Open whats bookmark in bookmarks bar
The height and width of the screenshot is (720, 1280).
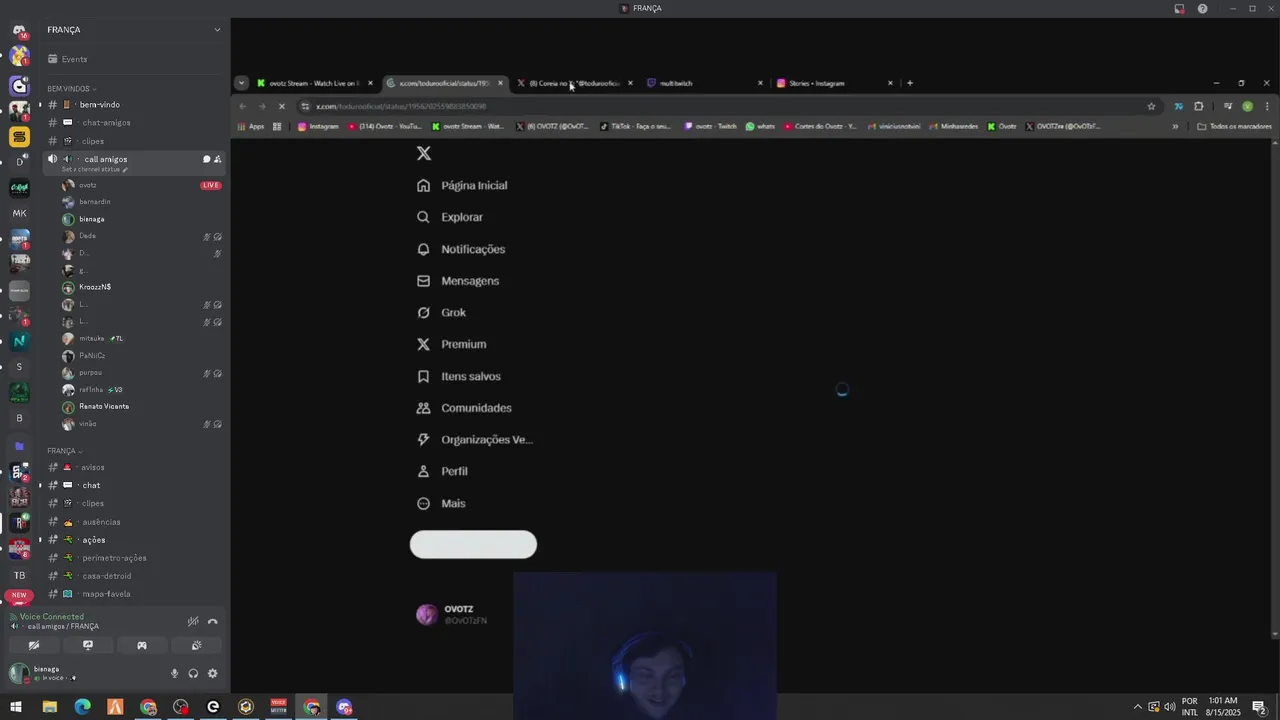coord(760,126)
